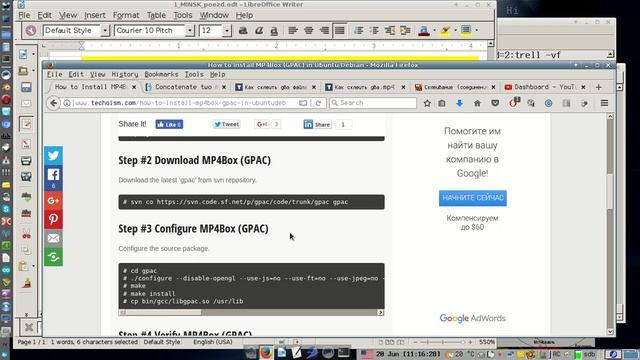Viewport: 640px width, 360px height.
Task: Bookmark this page with star icon
Action: 427,103
